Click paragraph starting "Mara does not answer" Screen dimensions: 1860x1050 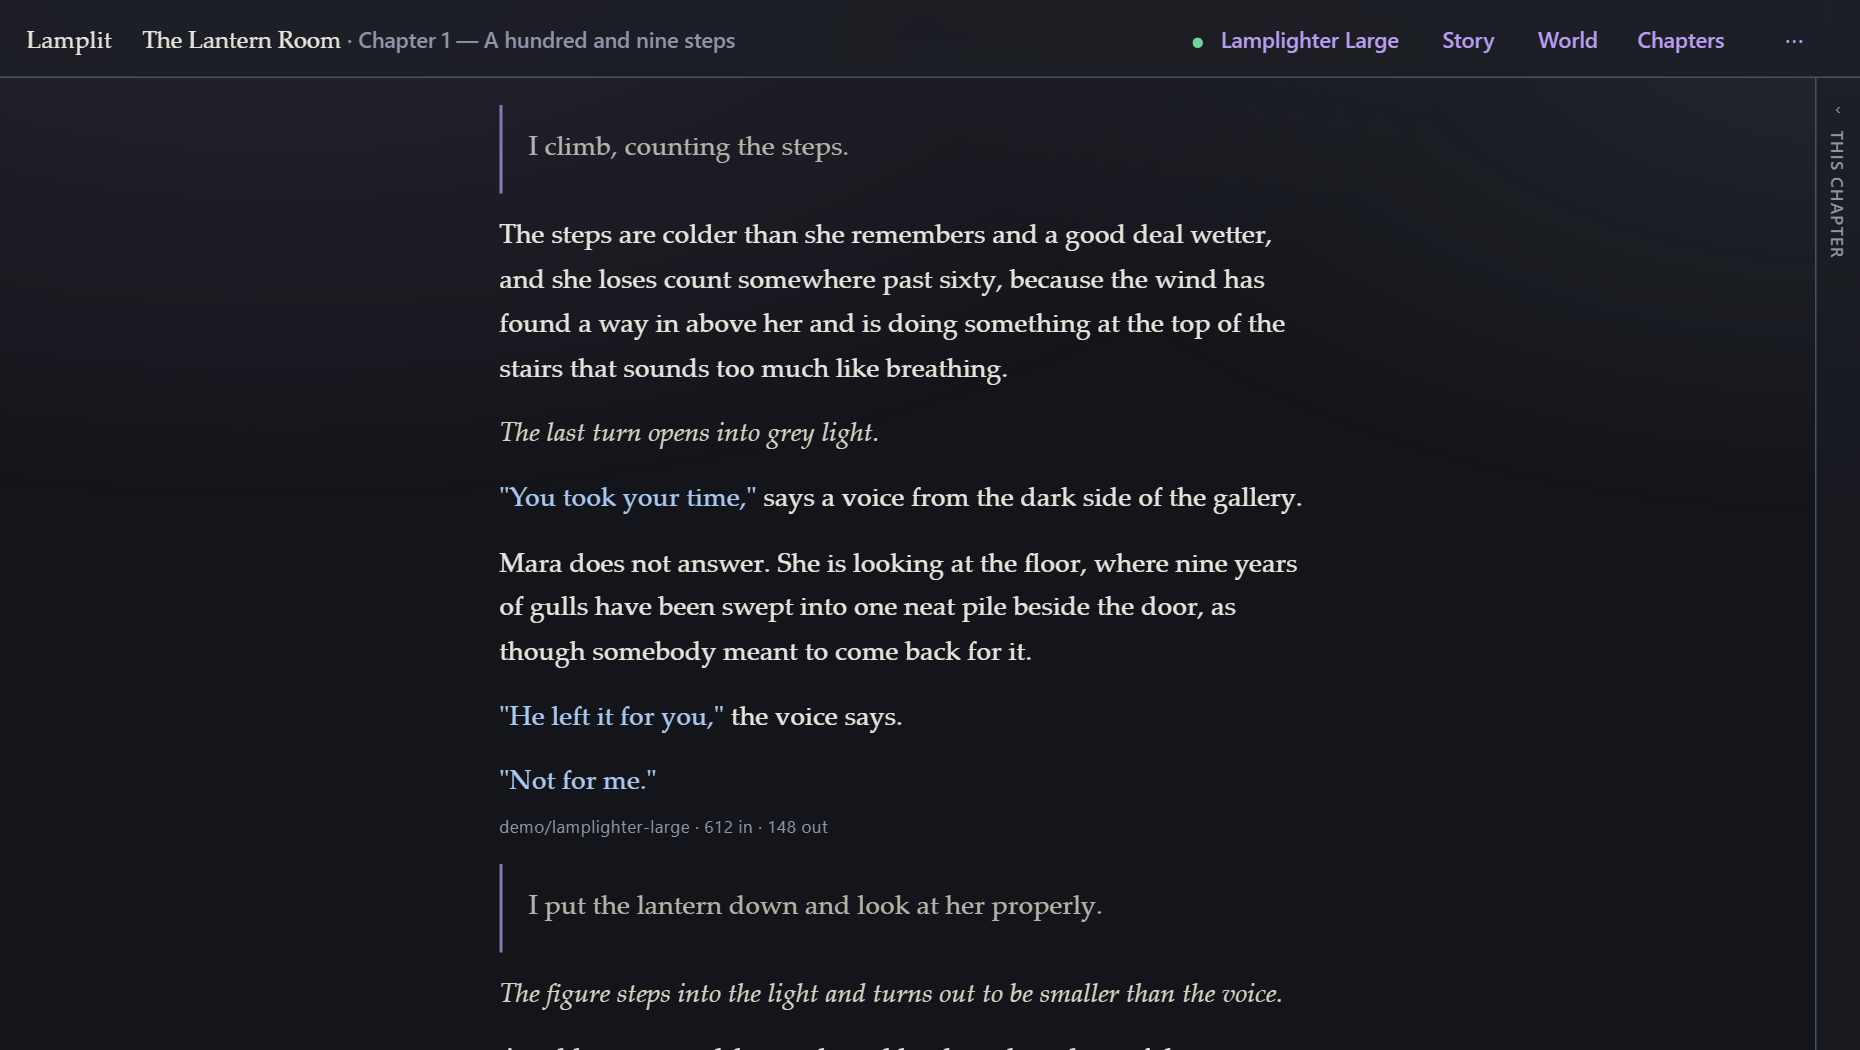898,607
